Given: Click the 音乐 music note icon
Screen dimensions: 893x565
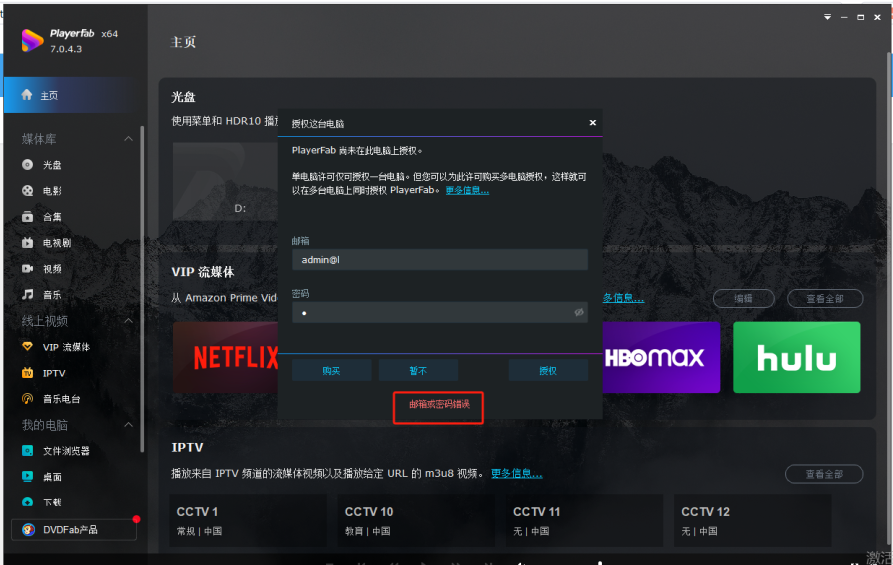Looking at the screenshot, I should pyautogui.click(x=27, y=294).
